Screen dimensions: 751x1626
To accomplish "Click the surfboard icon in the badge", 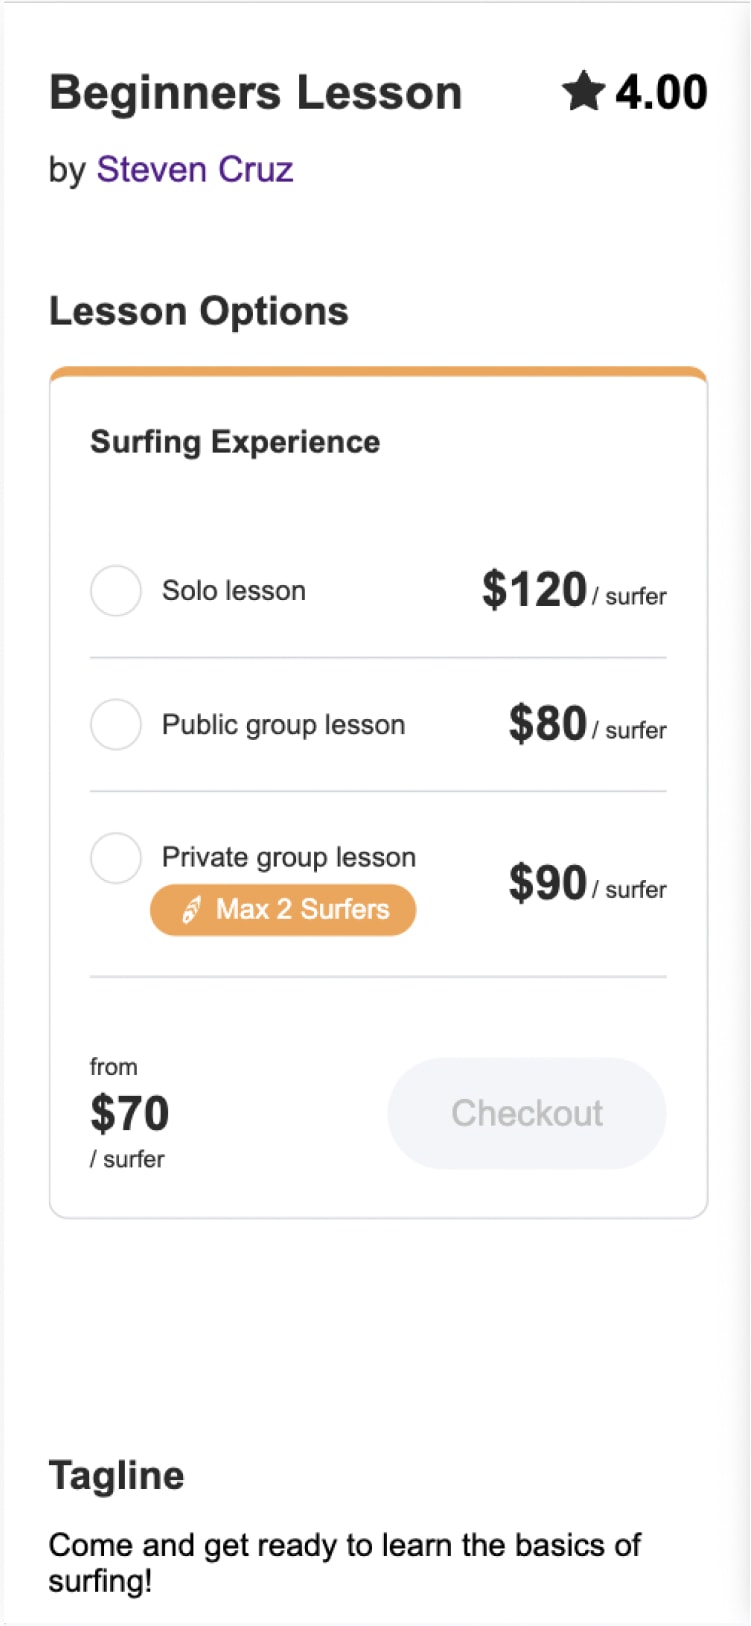I will [191, 910].
